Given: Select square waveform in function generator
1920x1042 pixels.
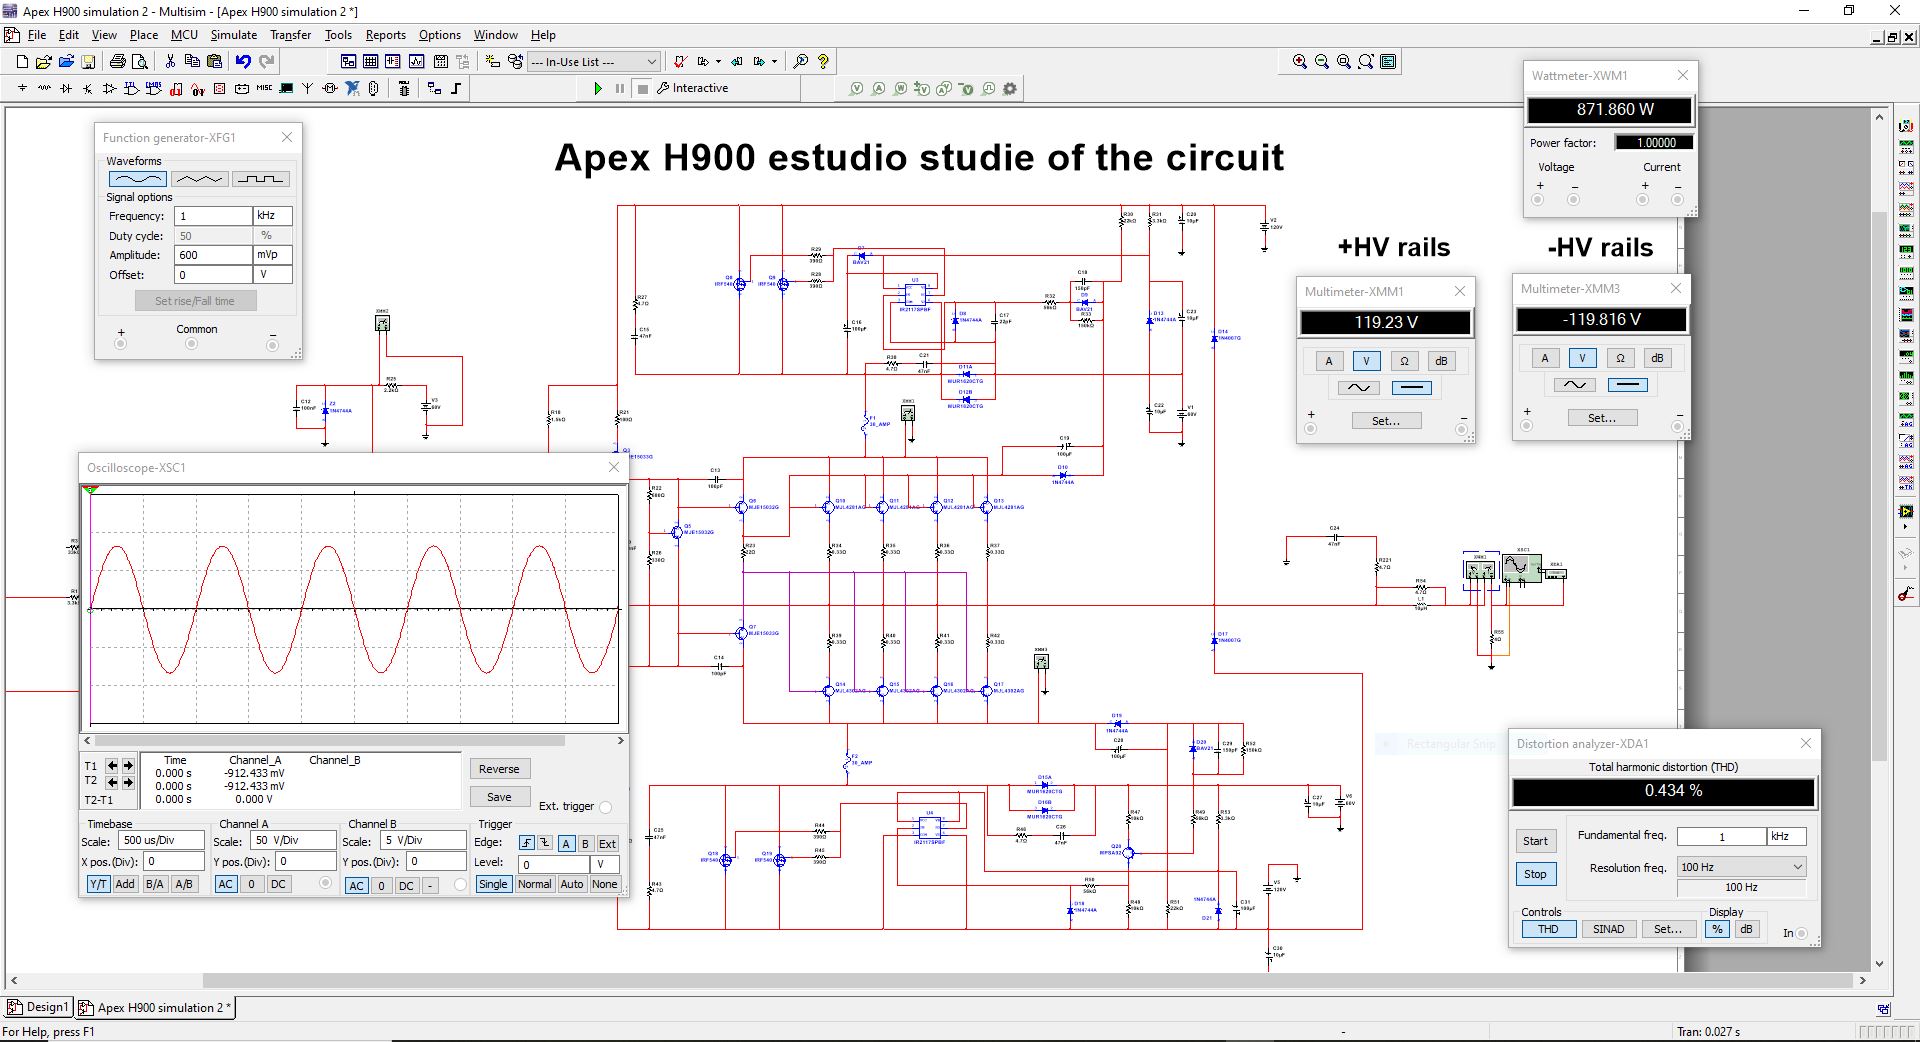Looking at the screenshot, I should tap(261, 179).
